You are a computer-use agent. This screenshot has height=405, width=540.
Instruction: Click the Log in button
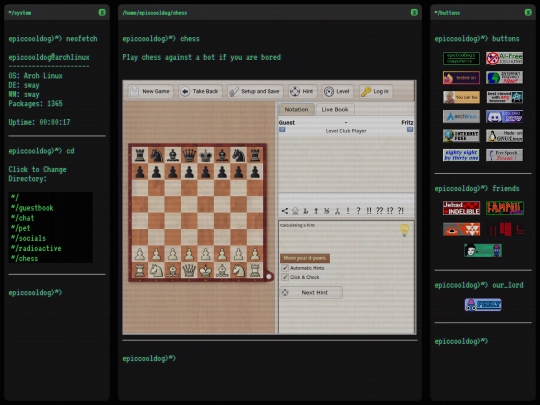[375, 91]
